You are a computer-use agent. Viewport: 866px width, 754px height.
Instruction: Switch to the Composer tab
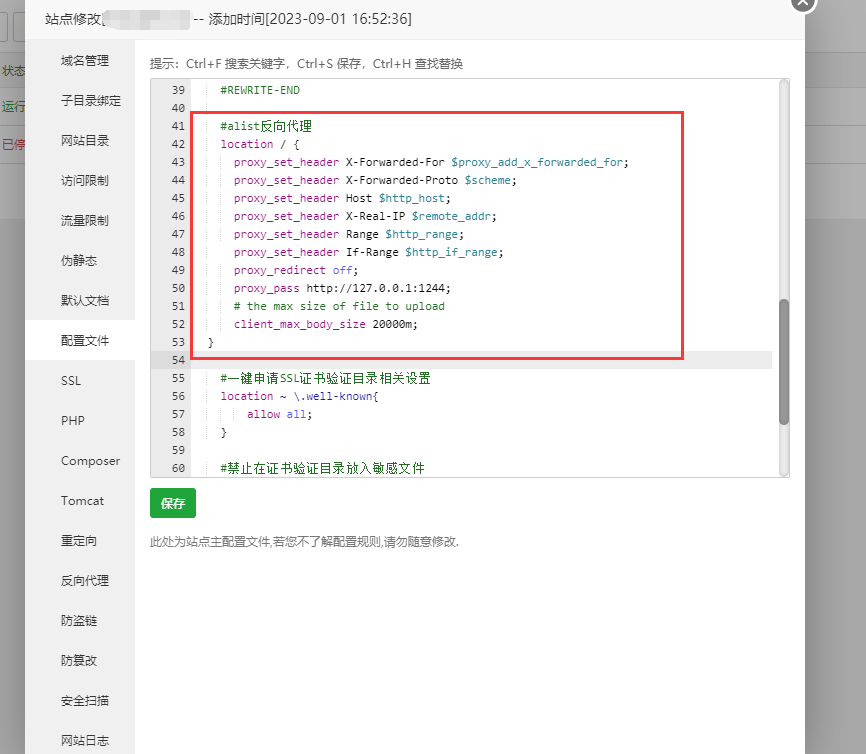[x=90, y=461]
